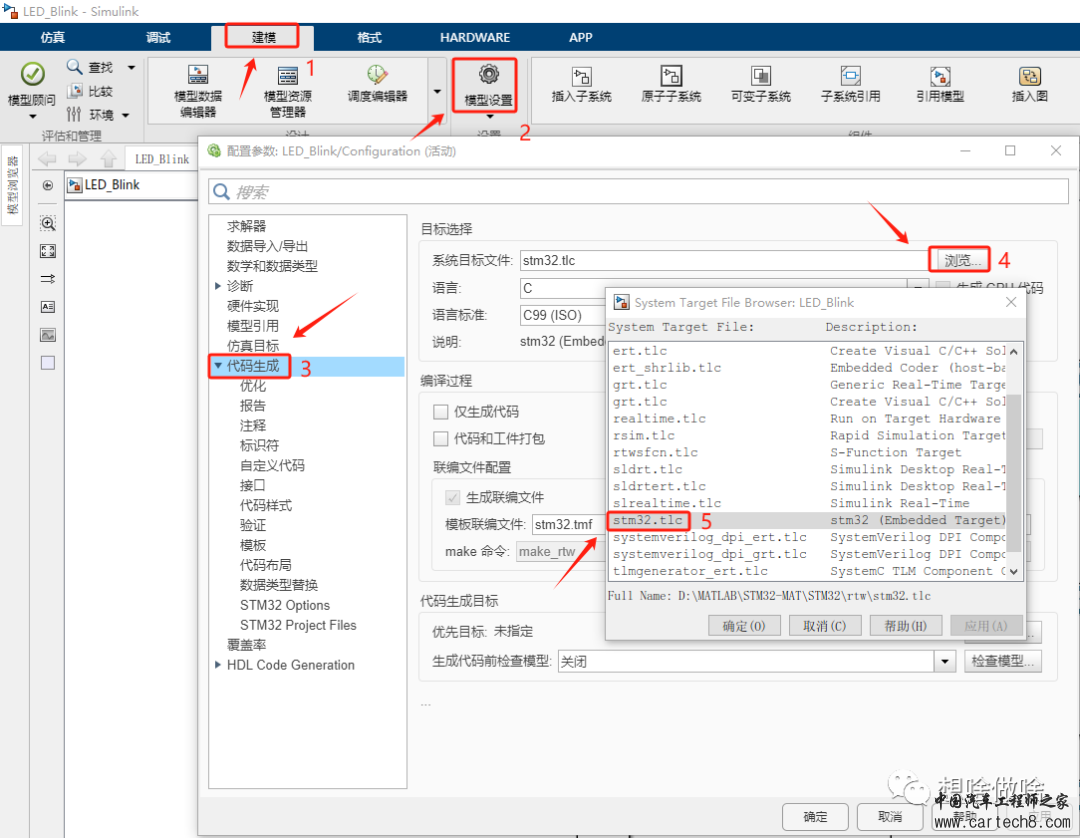Click the 可变子系统 icon
Screen dimensions: 1080x838
(760, 76)
